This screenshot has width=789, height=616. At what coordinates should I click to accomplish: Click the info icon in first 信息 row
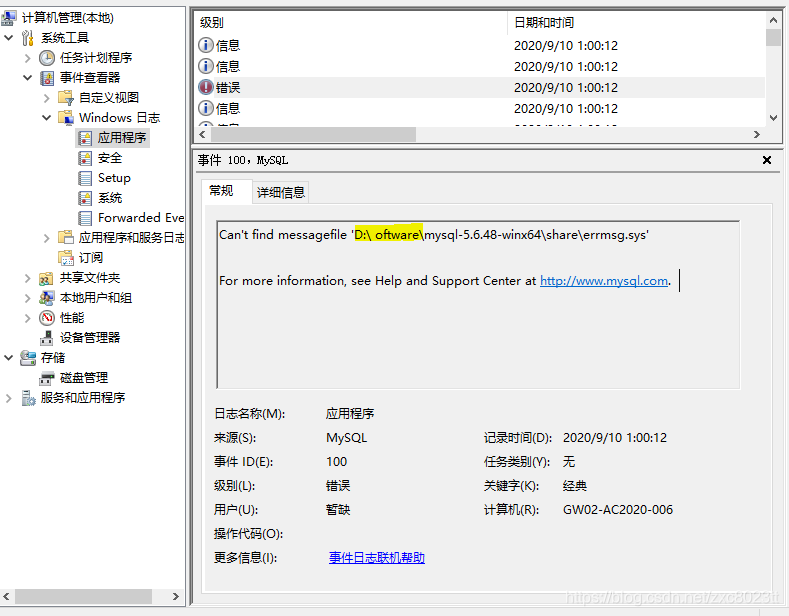click(205, 45)
